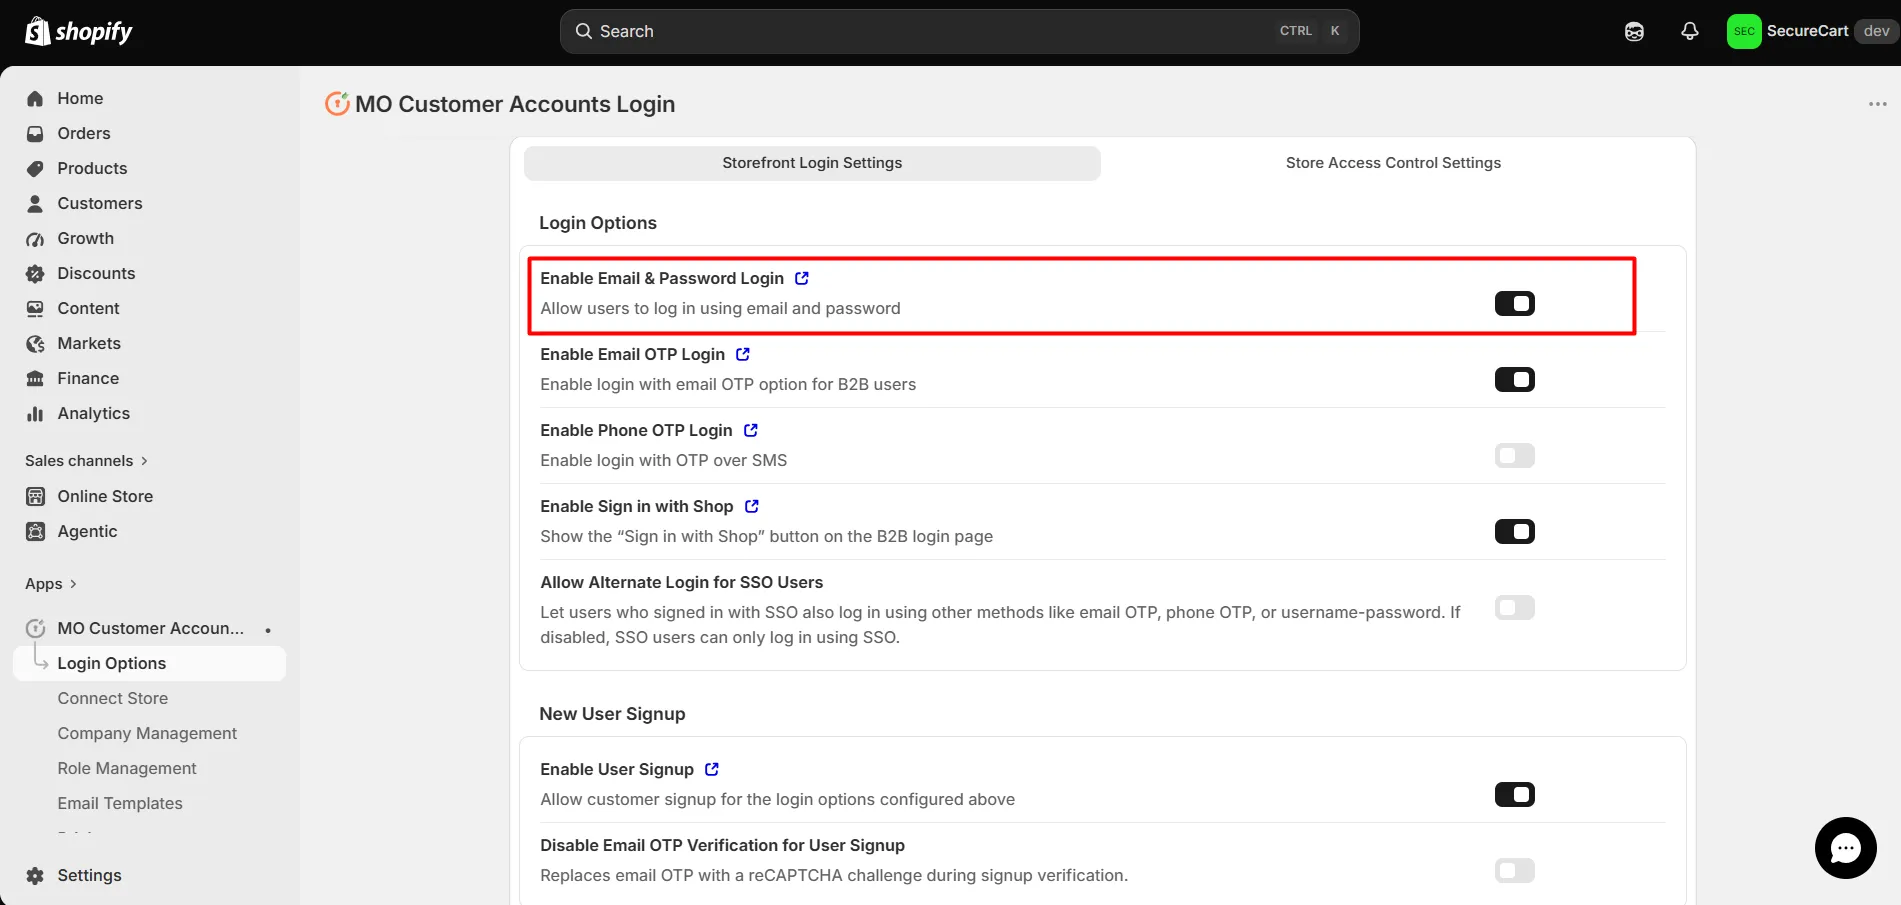Open external link icon beside Enable User Signup
The image size is (1901, 905).
[711, 769]
